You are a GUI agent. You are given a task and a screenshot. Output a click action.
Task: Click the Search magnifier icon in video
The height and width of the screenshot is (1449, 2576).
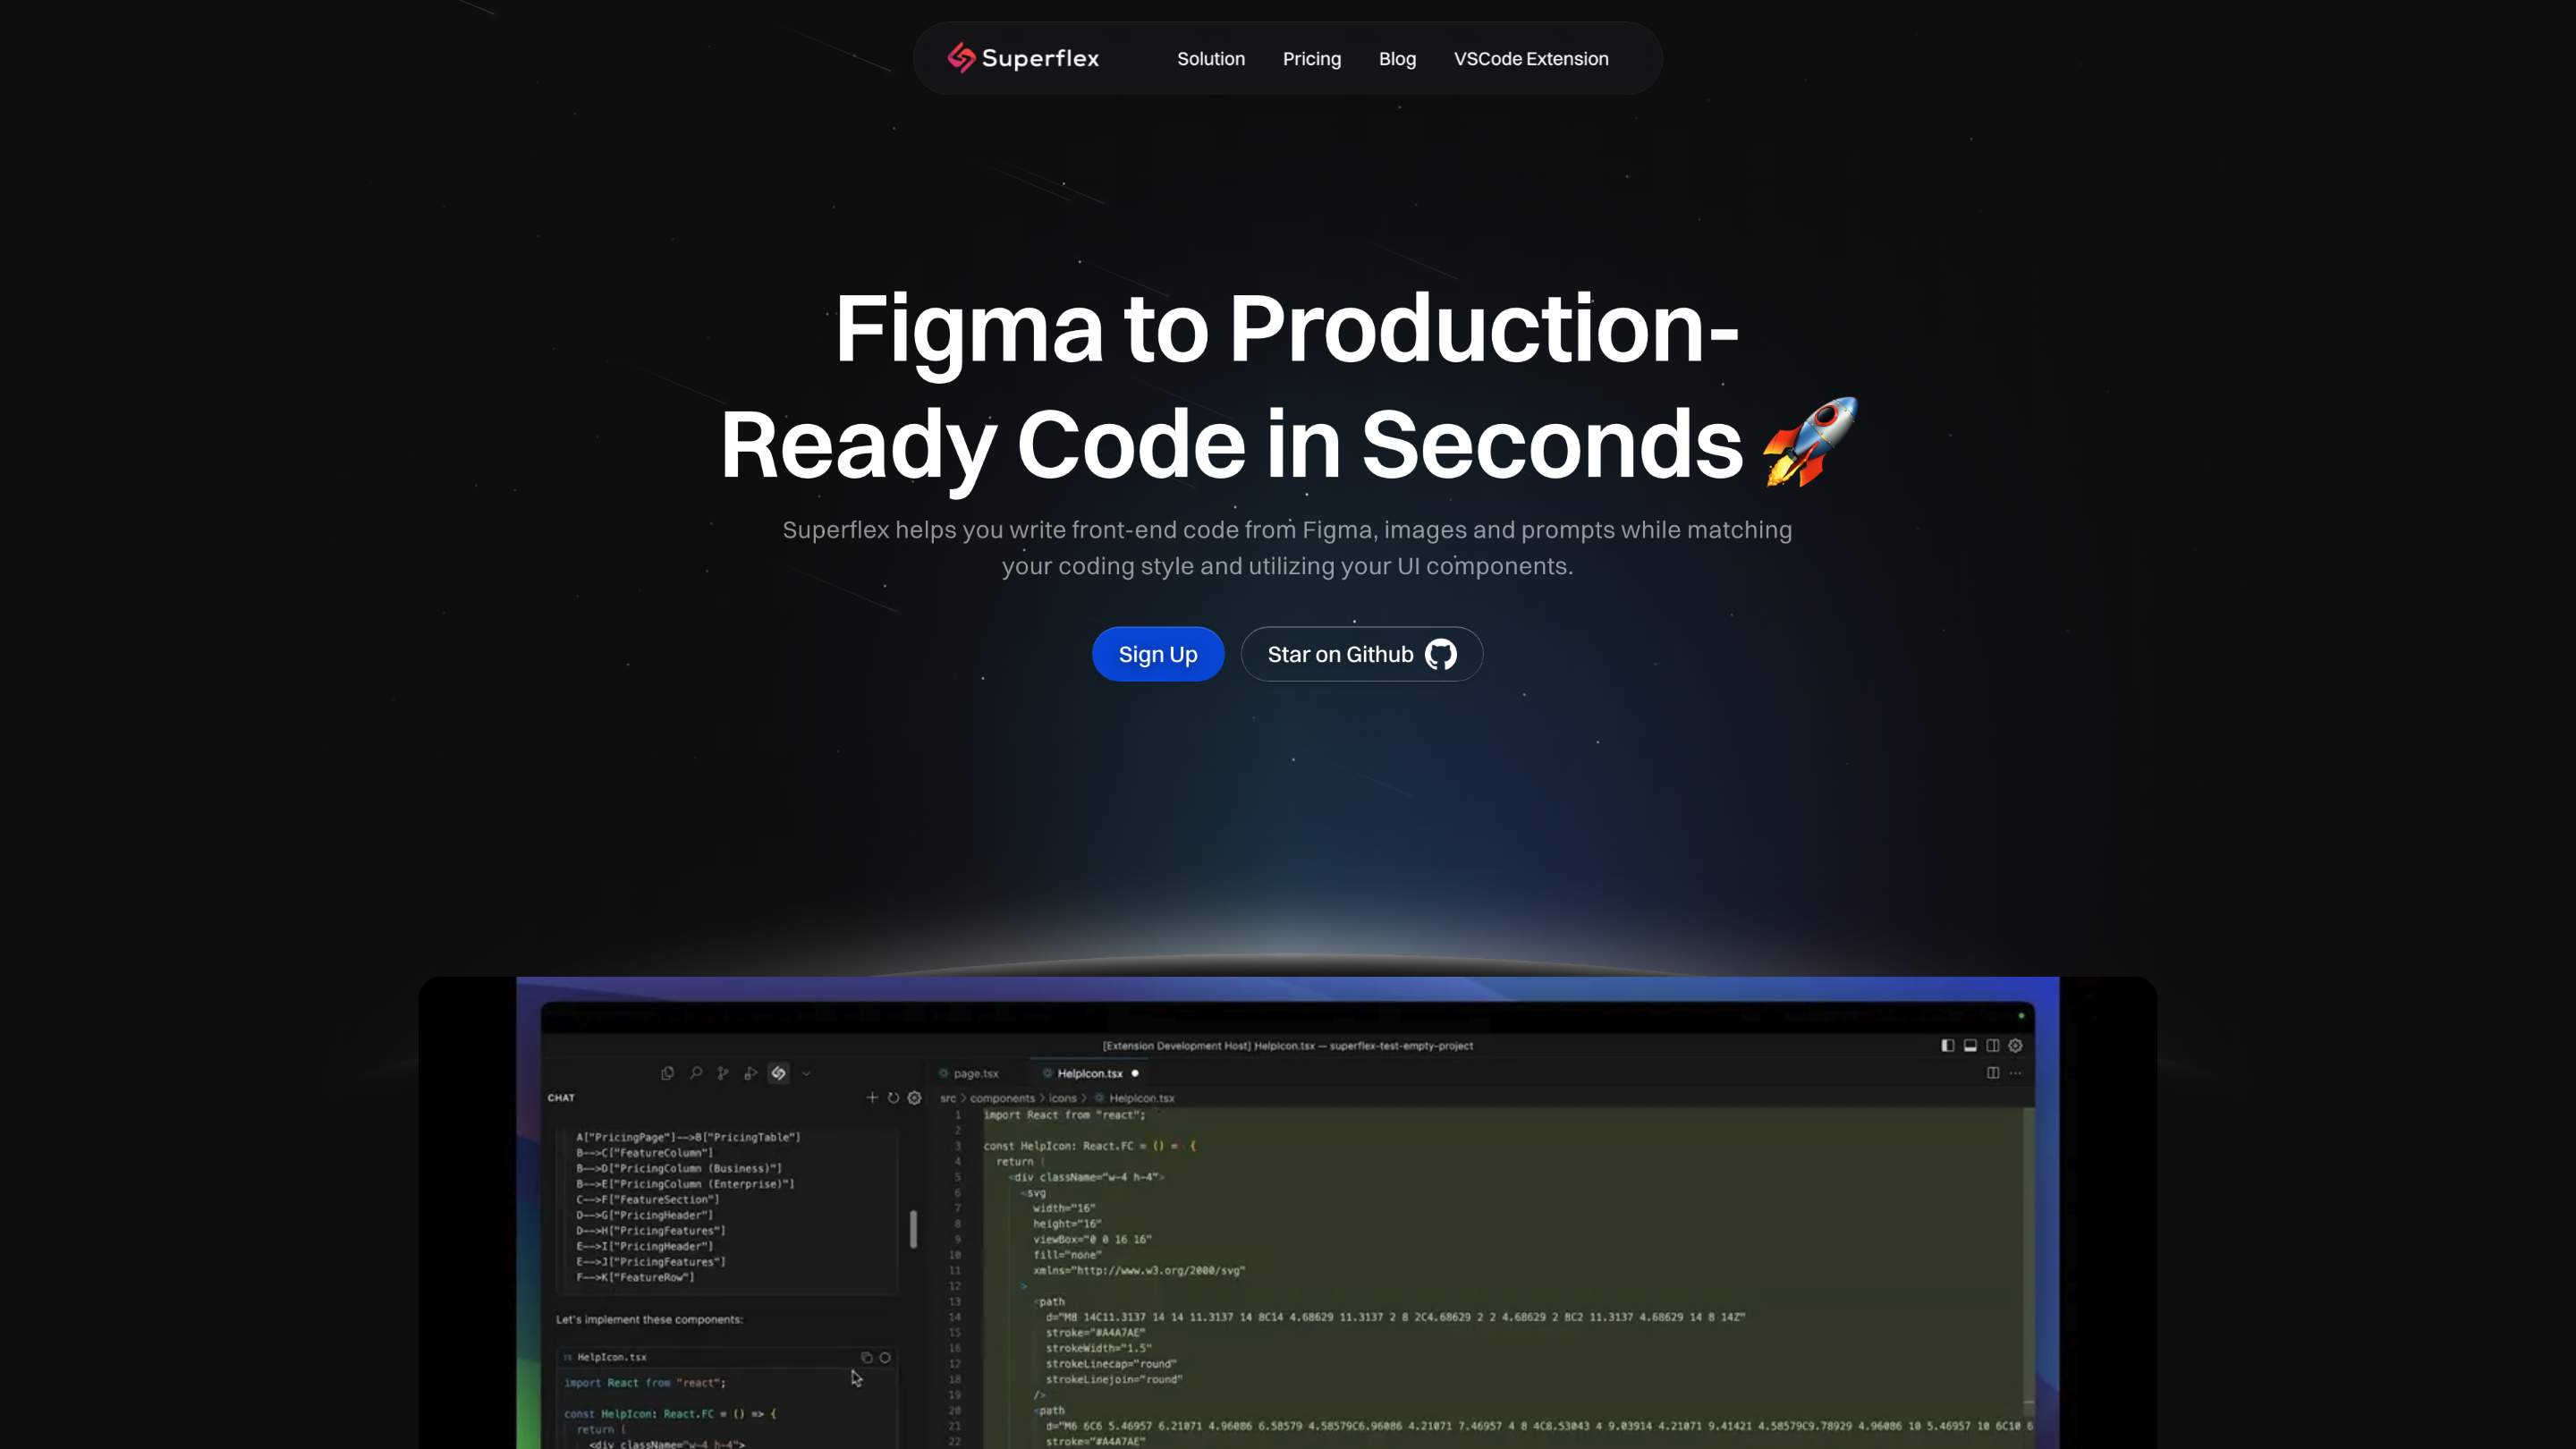[696, 1073]
